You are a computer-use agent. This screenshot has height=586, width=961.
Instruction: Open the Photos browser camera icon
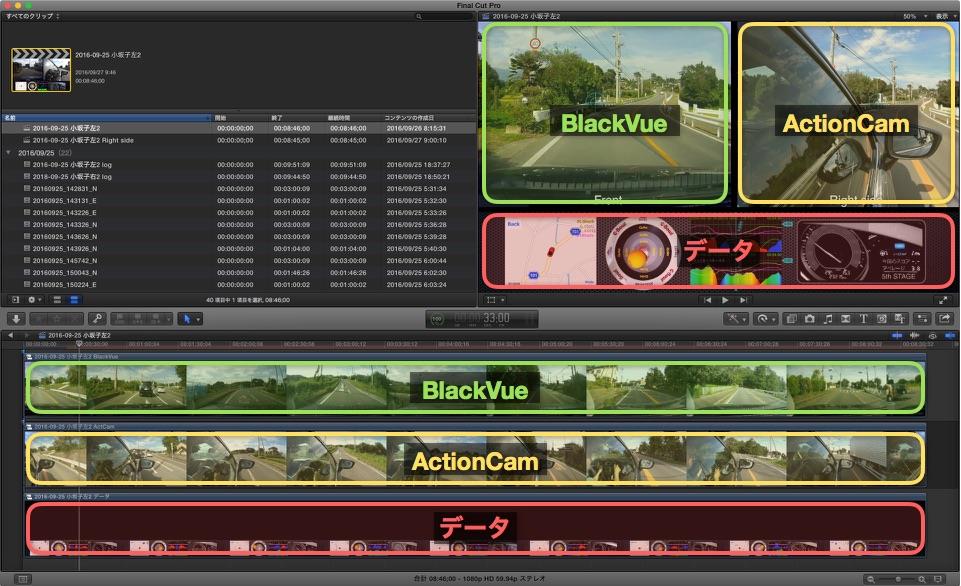click(810, 319)
